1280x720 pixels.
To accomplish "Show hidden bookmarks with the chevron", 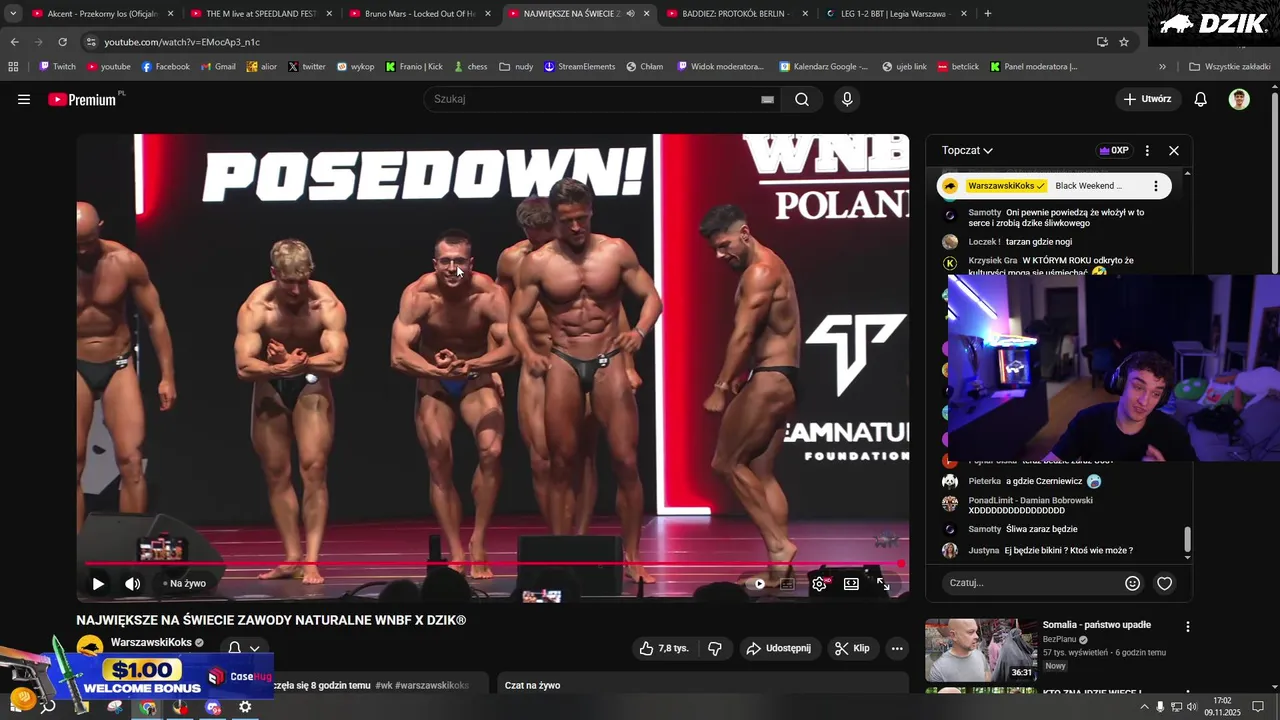I will click(1162, 67).
